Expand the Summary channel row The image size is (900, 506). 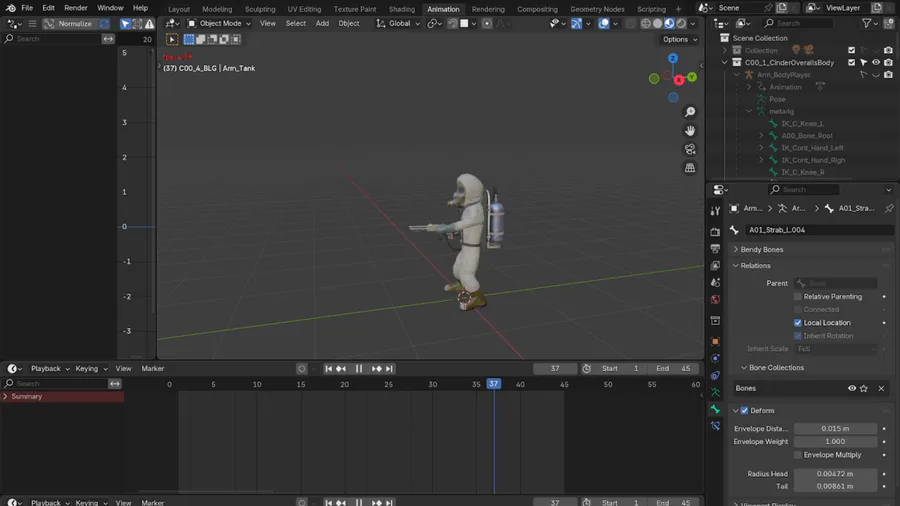5,396
